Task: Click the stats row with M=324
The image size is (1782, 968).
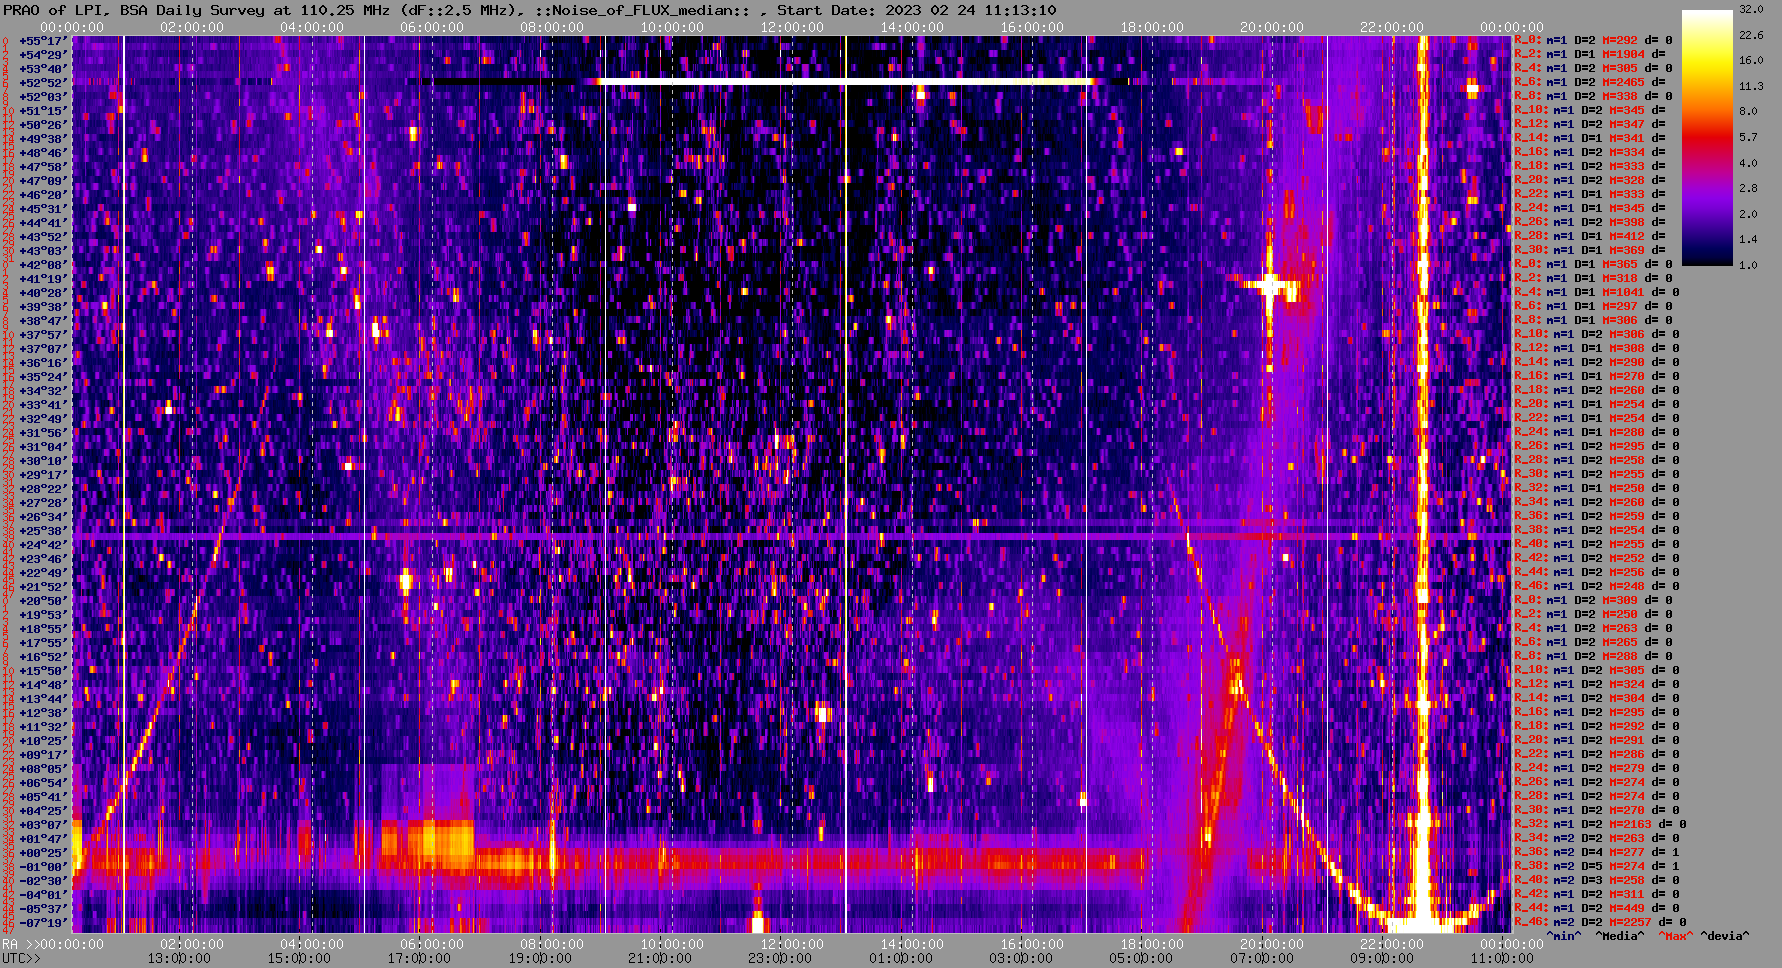Action: tap(1597, 684)
